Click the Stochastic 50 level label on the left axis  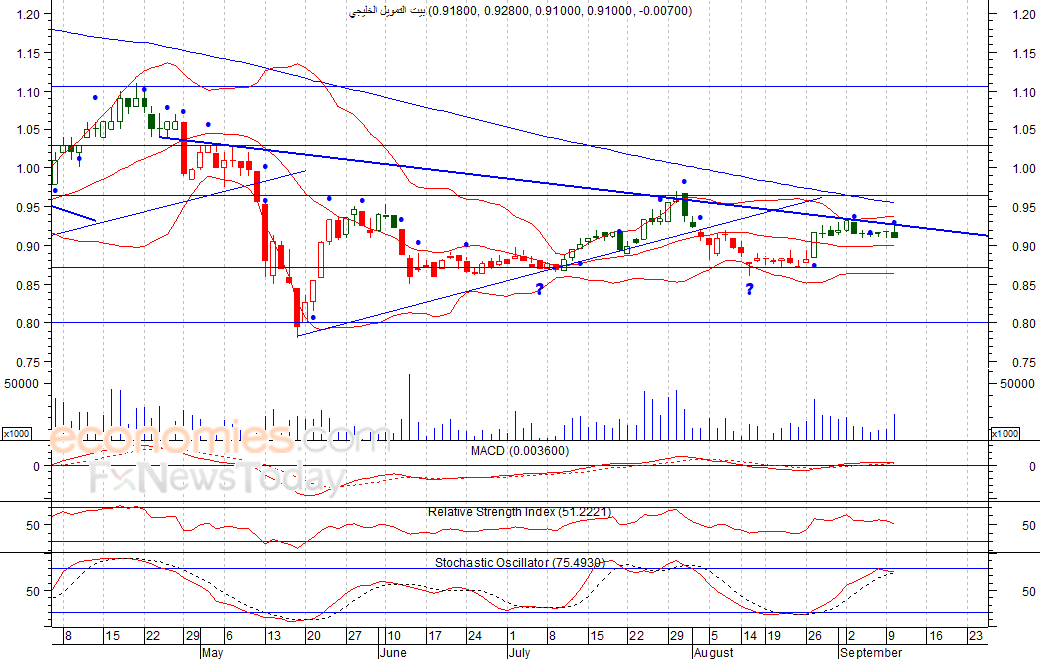click(x=33, y=591)
